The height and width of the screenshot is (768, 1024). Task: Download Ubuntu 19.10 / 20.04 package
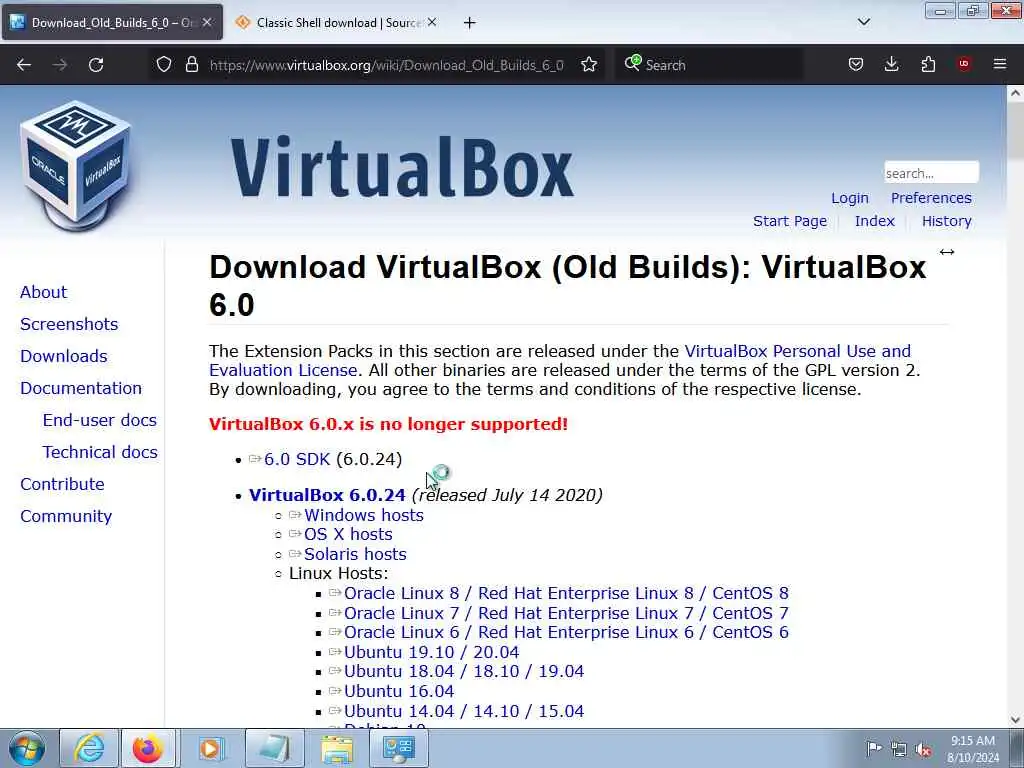click(x=432, y=652)
